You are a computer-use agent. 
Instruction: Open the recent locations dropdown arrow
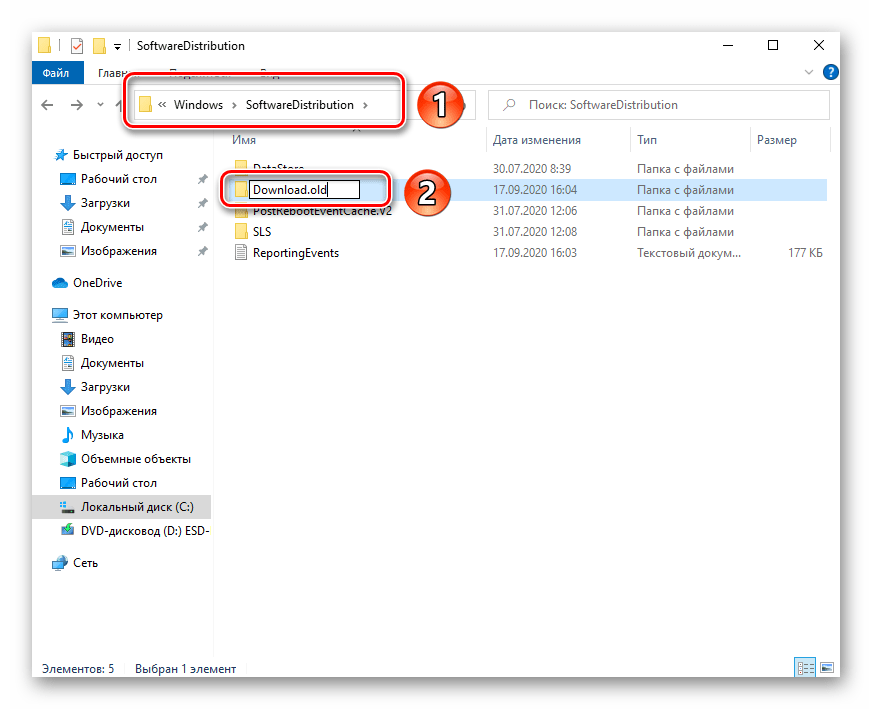(x=101, y=105)
